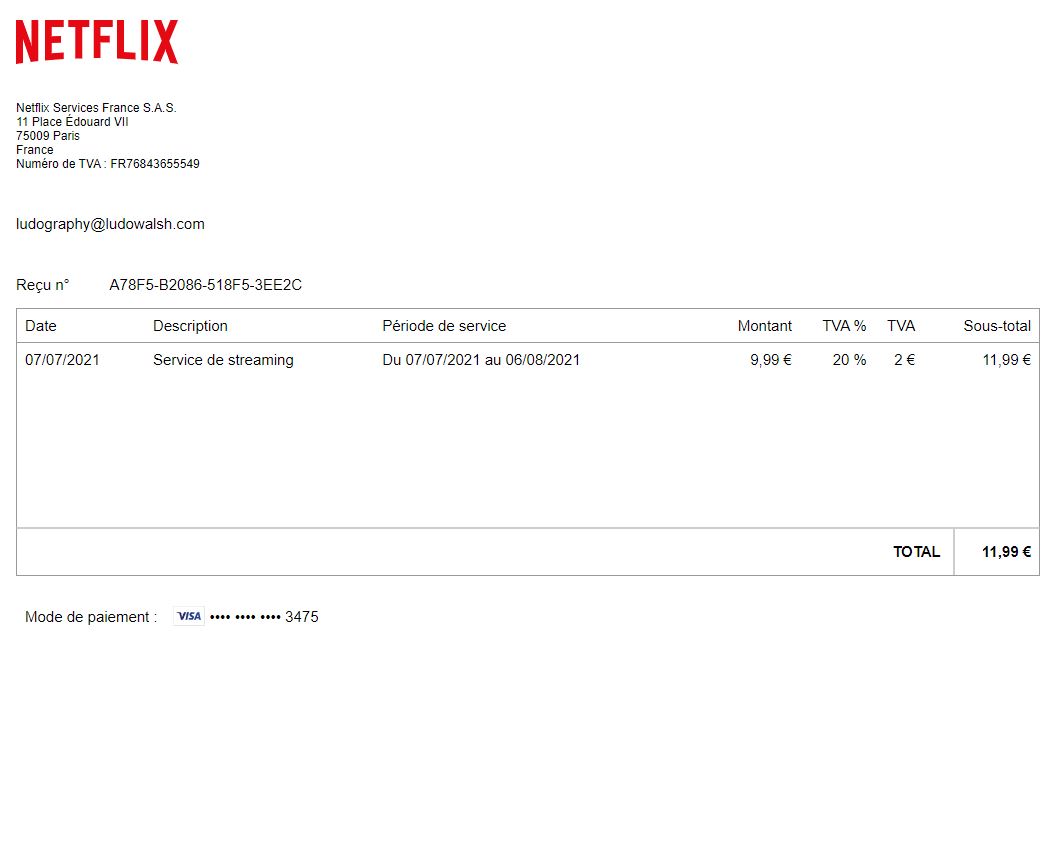Click the service period Du 07/07/2021 au 06/08/2021
The height and width of the screenshot is (856, 1050).
[x=481, y=360]
